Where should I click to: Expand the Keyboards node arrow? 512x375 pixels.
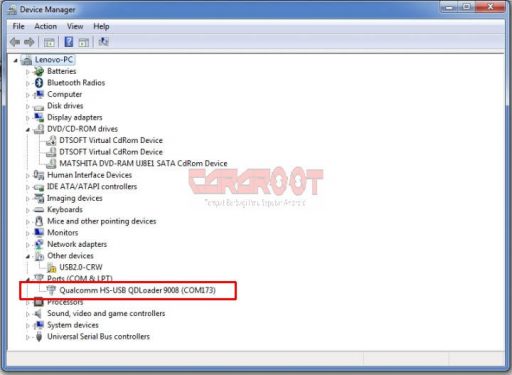[28, 210]
